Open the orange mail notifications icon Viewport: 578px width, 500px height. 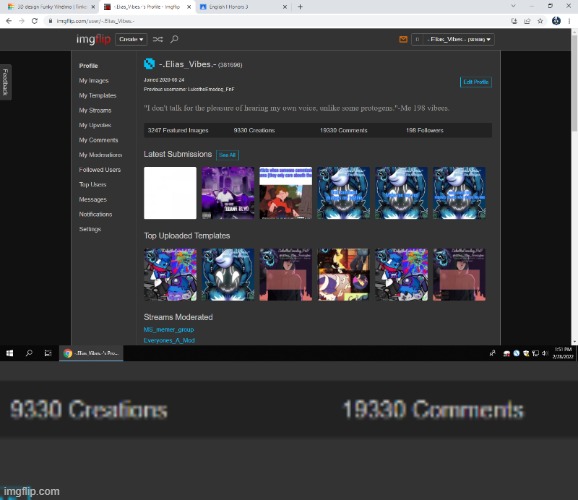[x=403, y=39]
